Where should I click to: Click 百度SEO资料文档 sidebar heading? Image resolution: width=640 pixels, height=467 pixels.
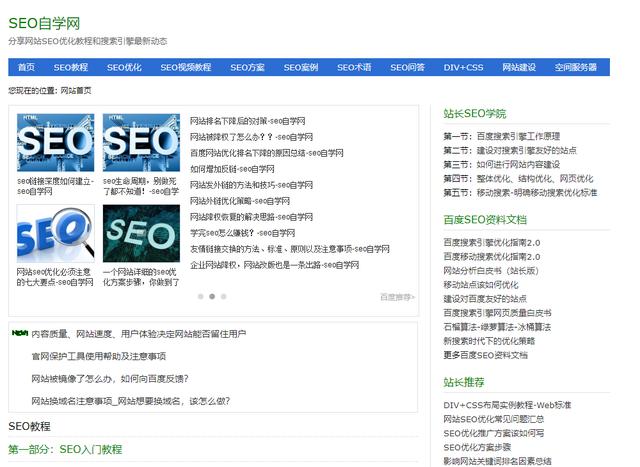point(485,220)
